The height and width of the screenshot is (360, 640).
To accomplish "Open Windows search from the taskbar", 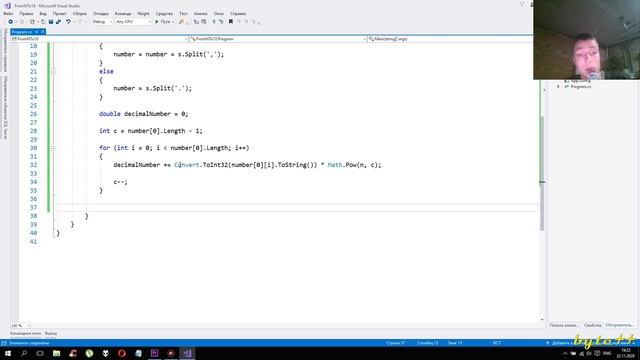I will 24,353.
